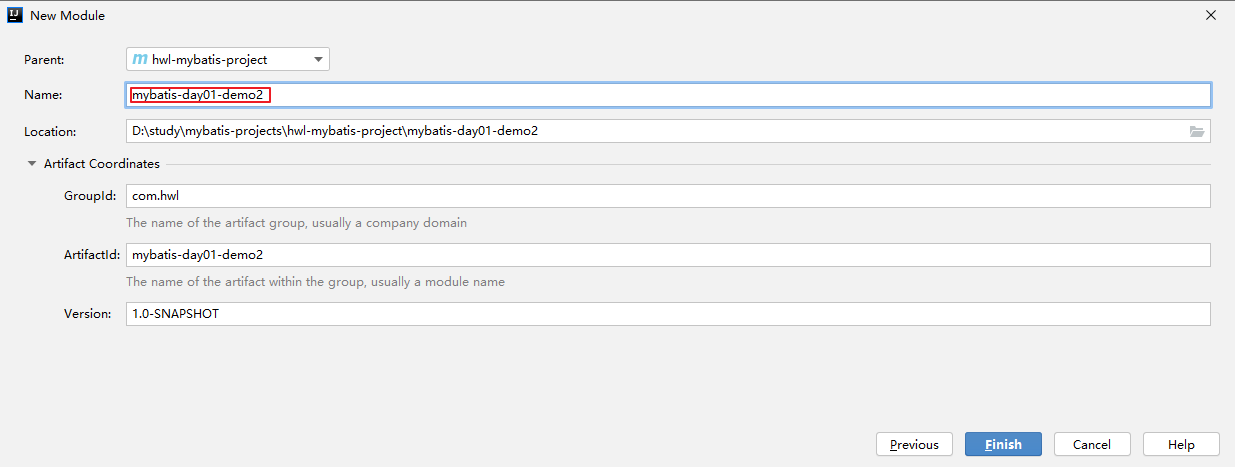
Task: Go back with the Previous button
Action: click(914, 444)
